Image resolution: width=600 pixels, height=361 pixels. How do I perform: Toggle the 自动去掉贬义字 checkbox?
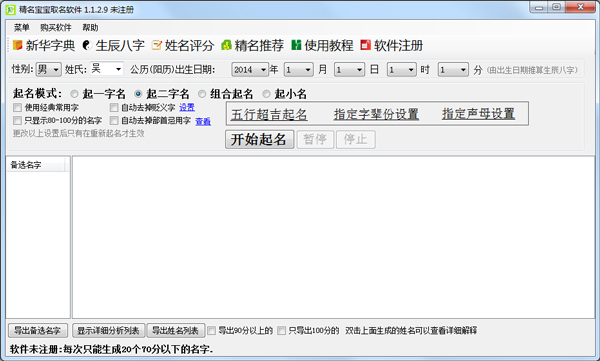click(114, 108)
